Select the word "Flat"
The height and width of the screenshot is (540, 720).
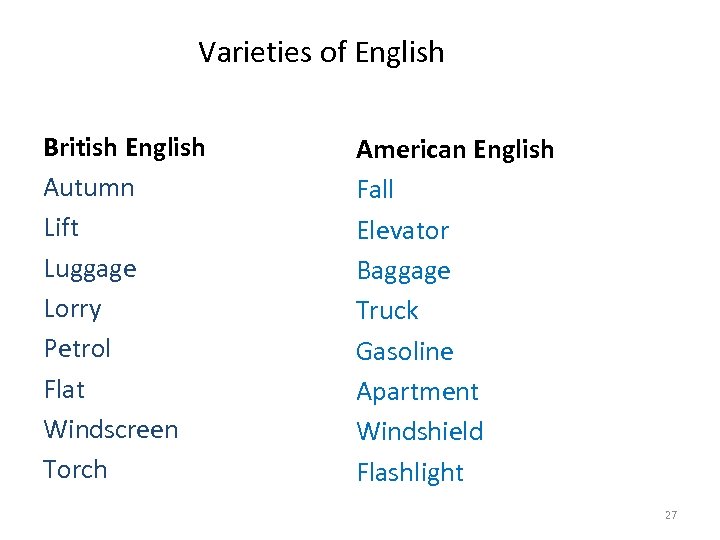(x=64, y=389)
